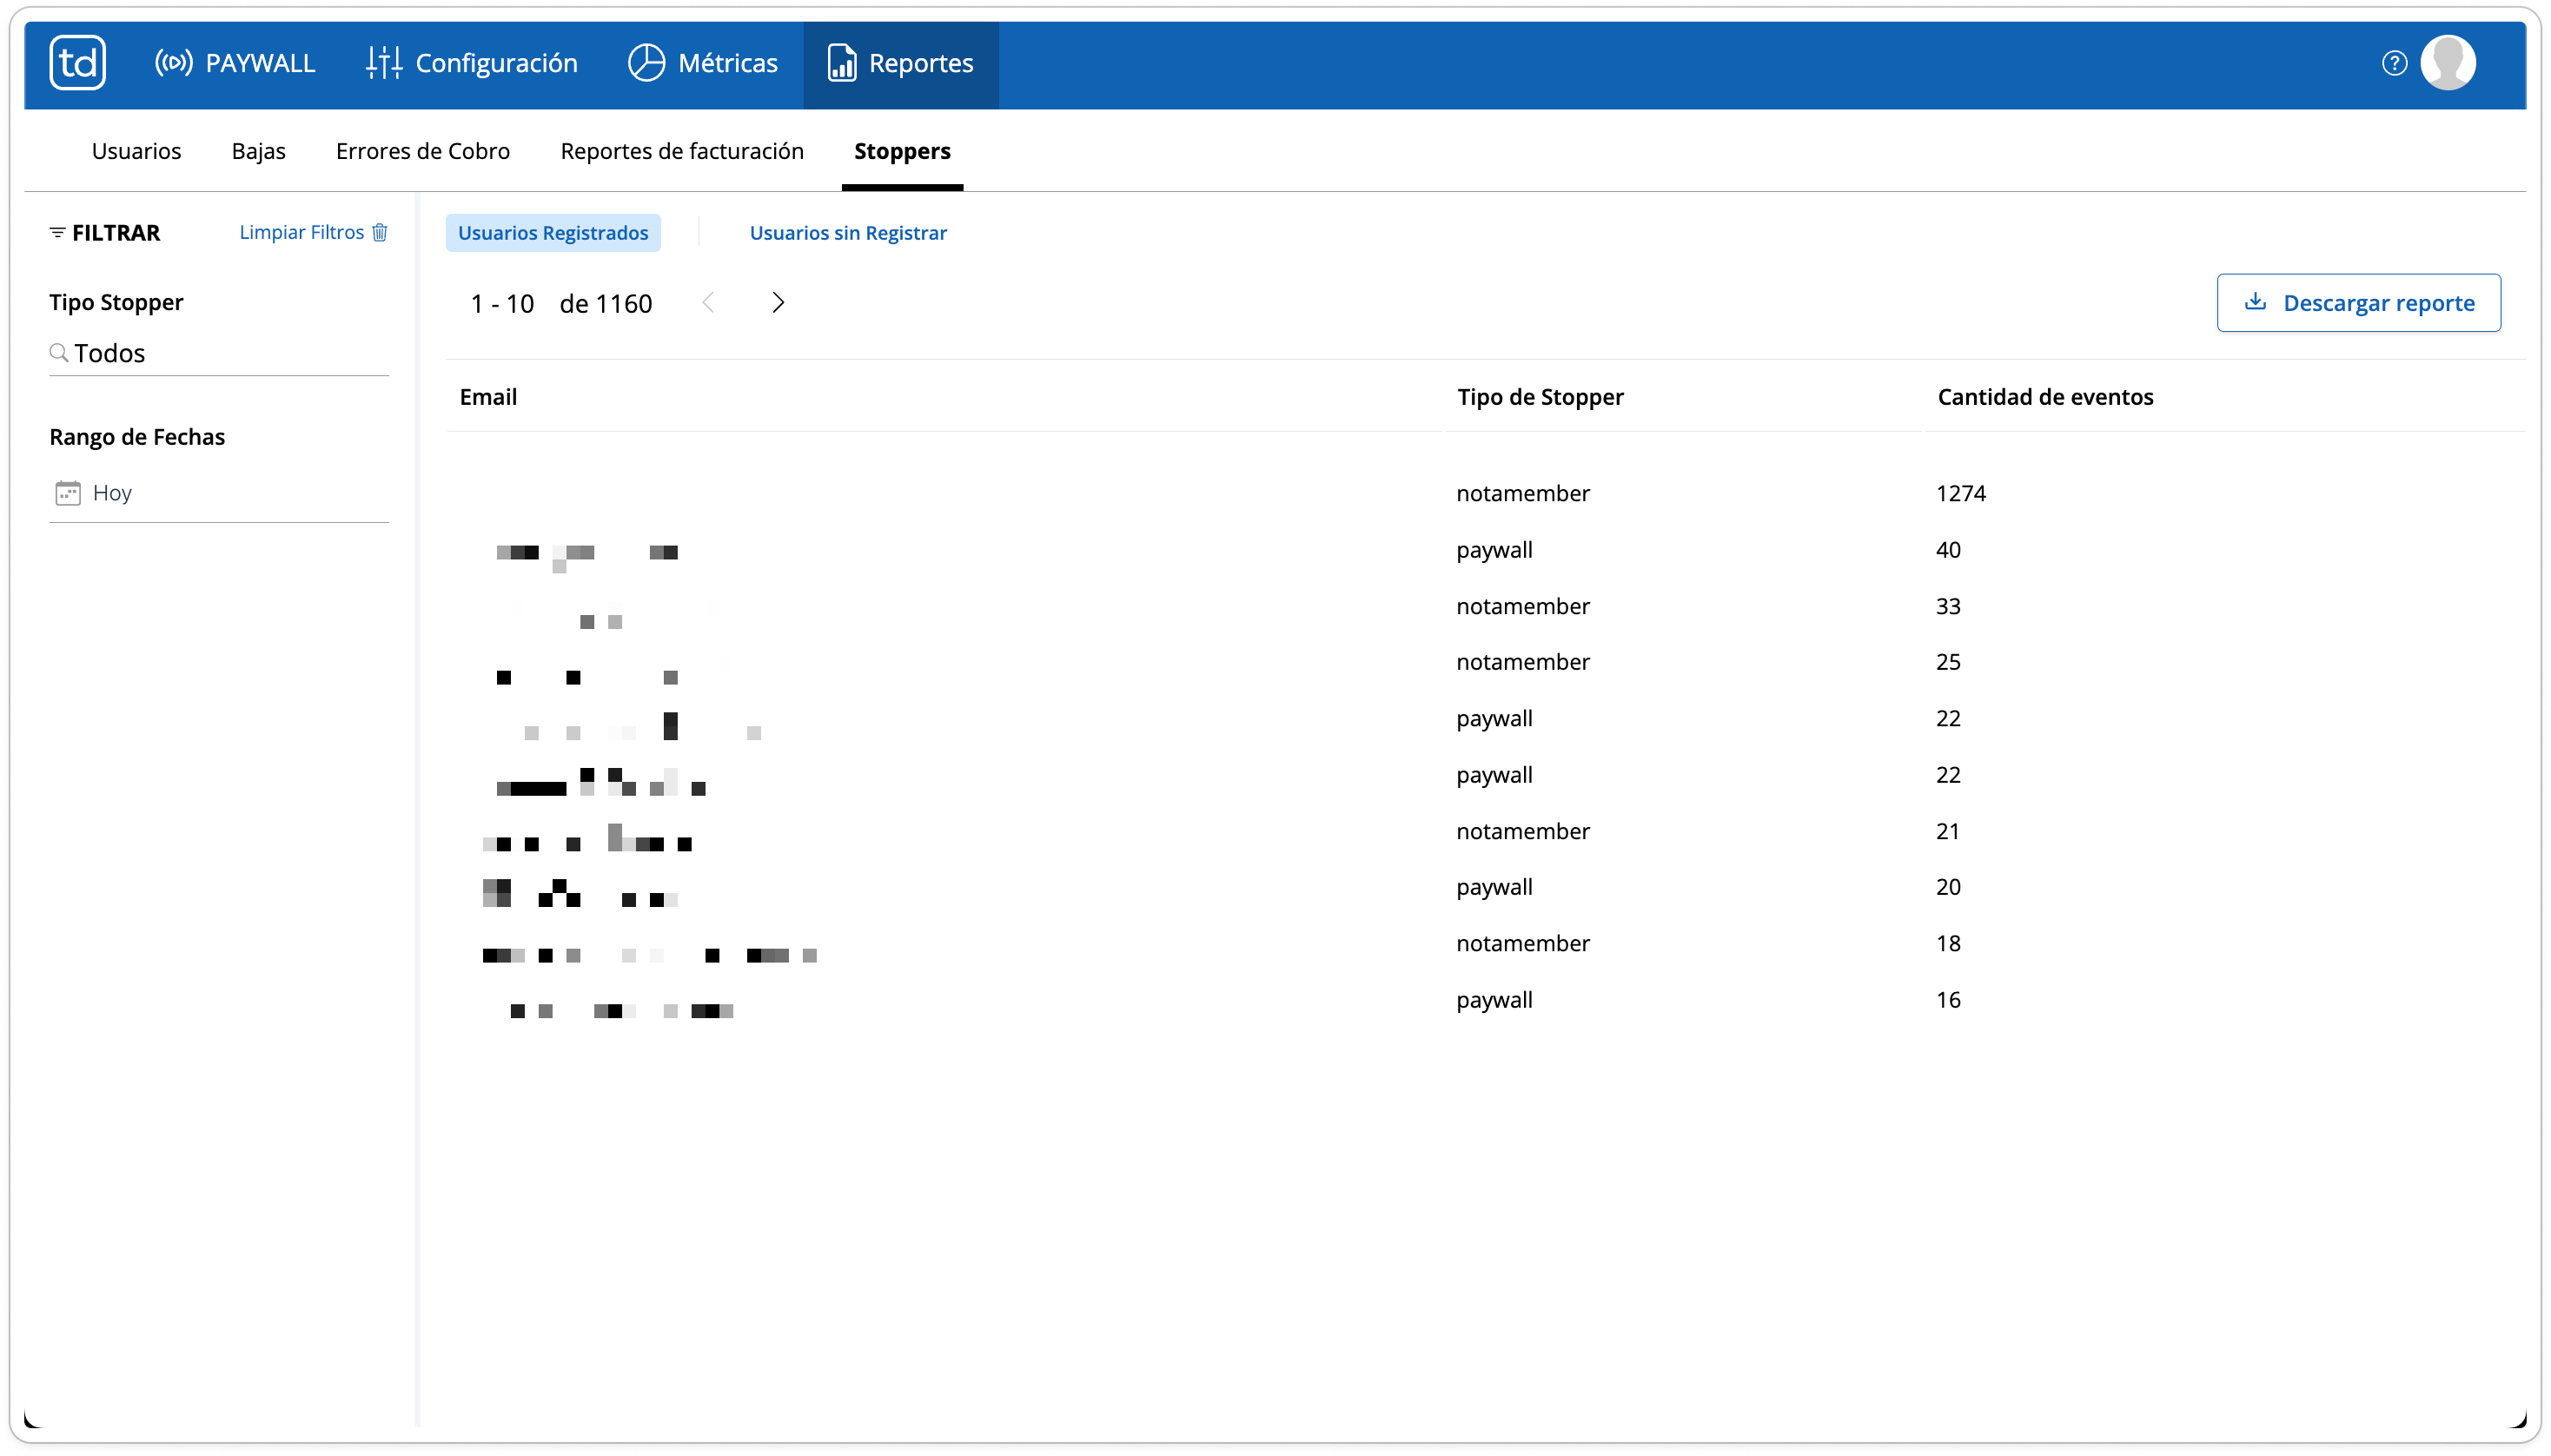This screenshot has width=2551, height=1456.
Task: Switch to Reportes de facturación tab
Action: coord(682,151)
